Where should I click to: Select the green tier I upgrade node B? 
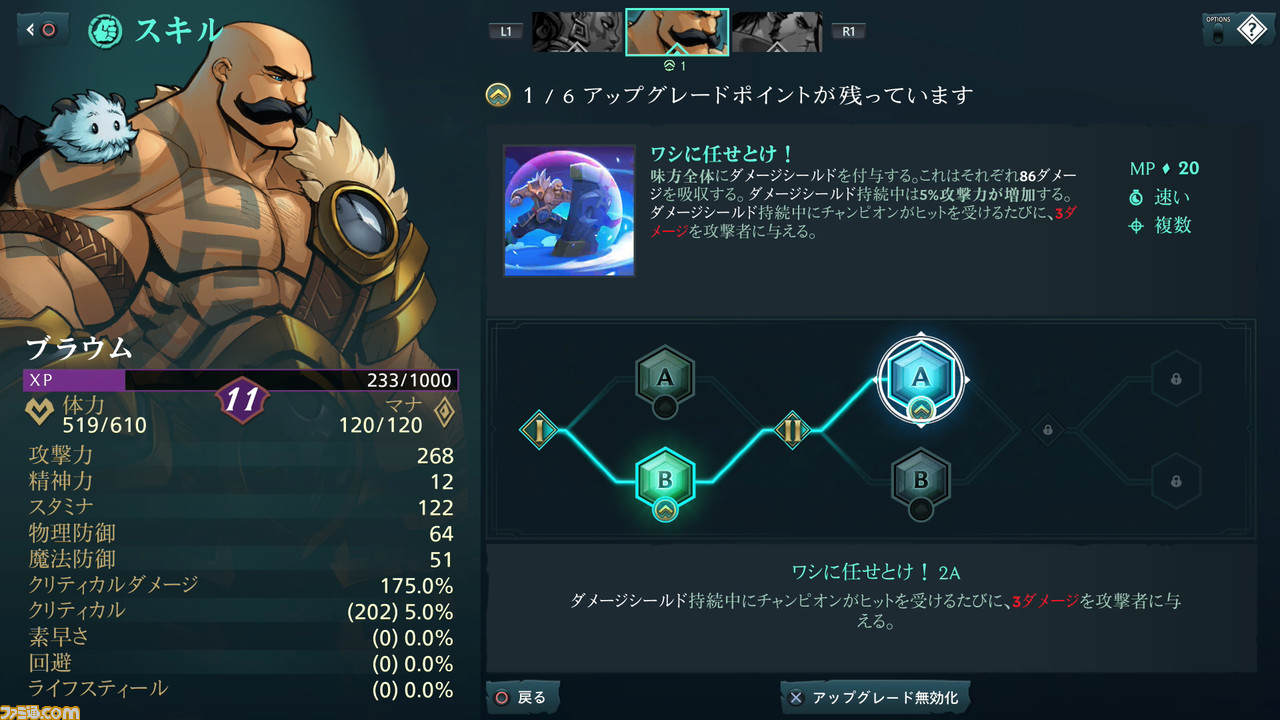click(x=666, y=480)
